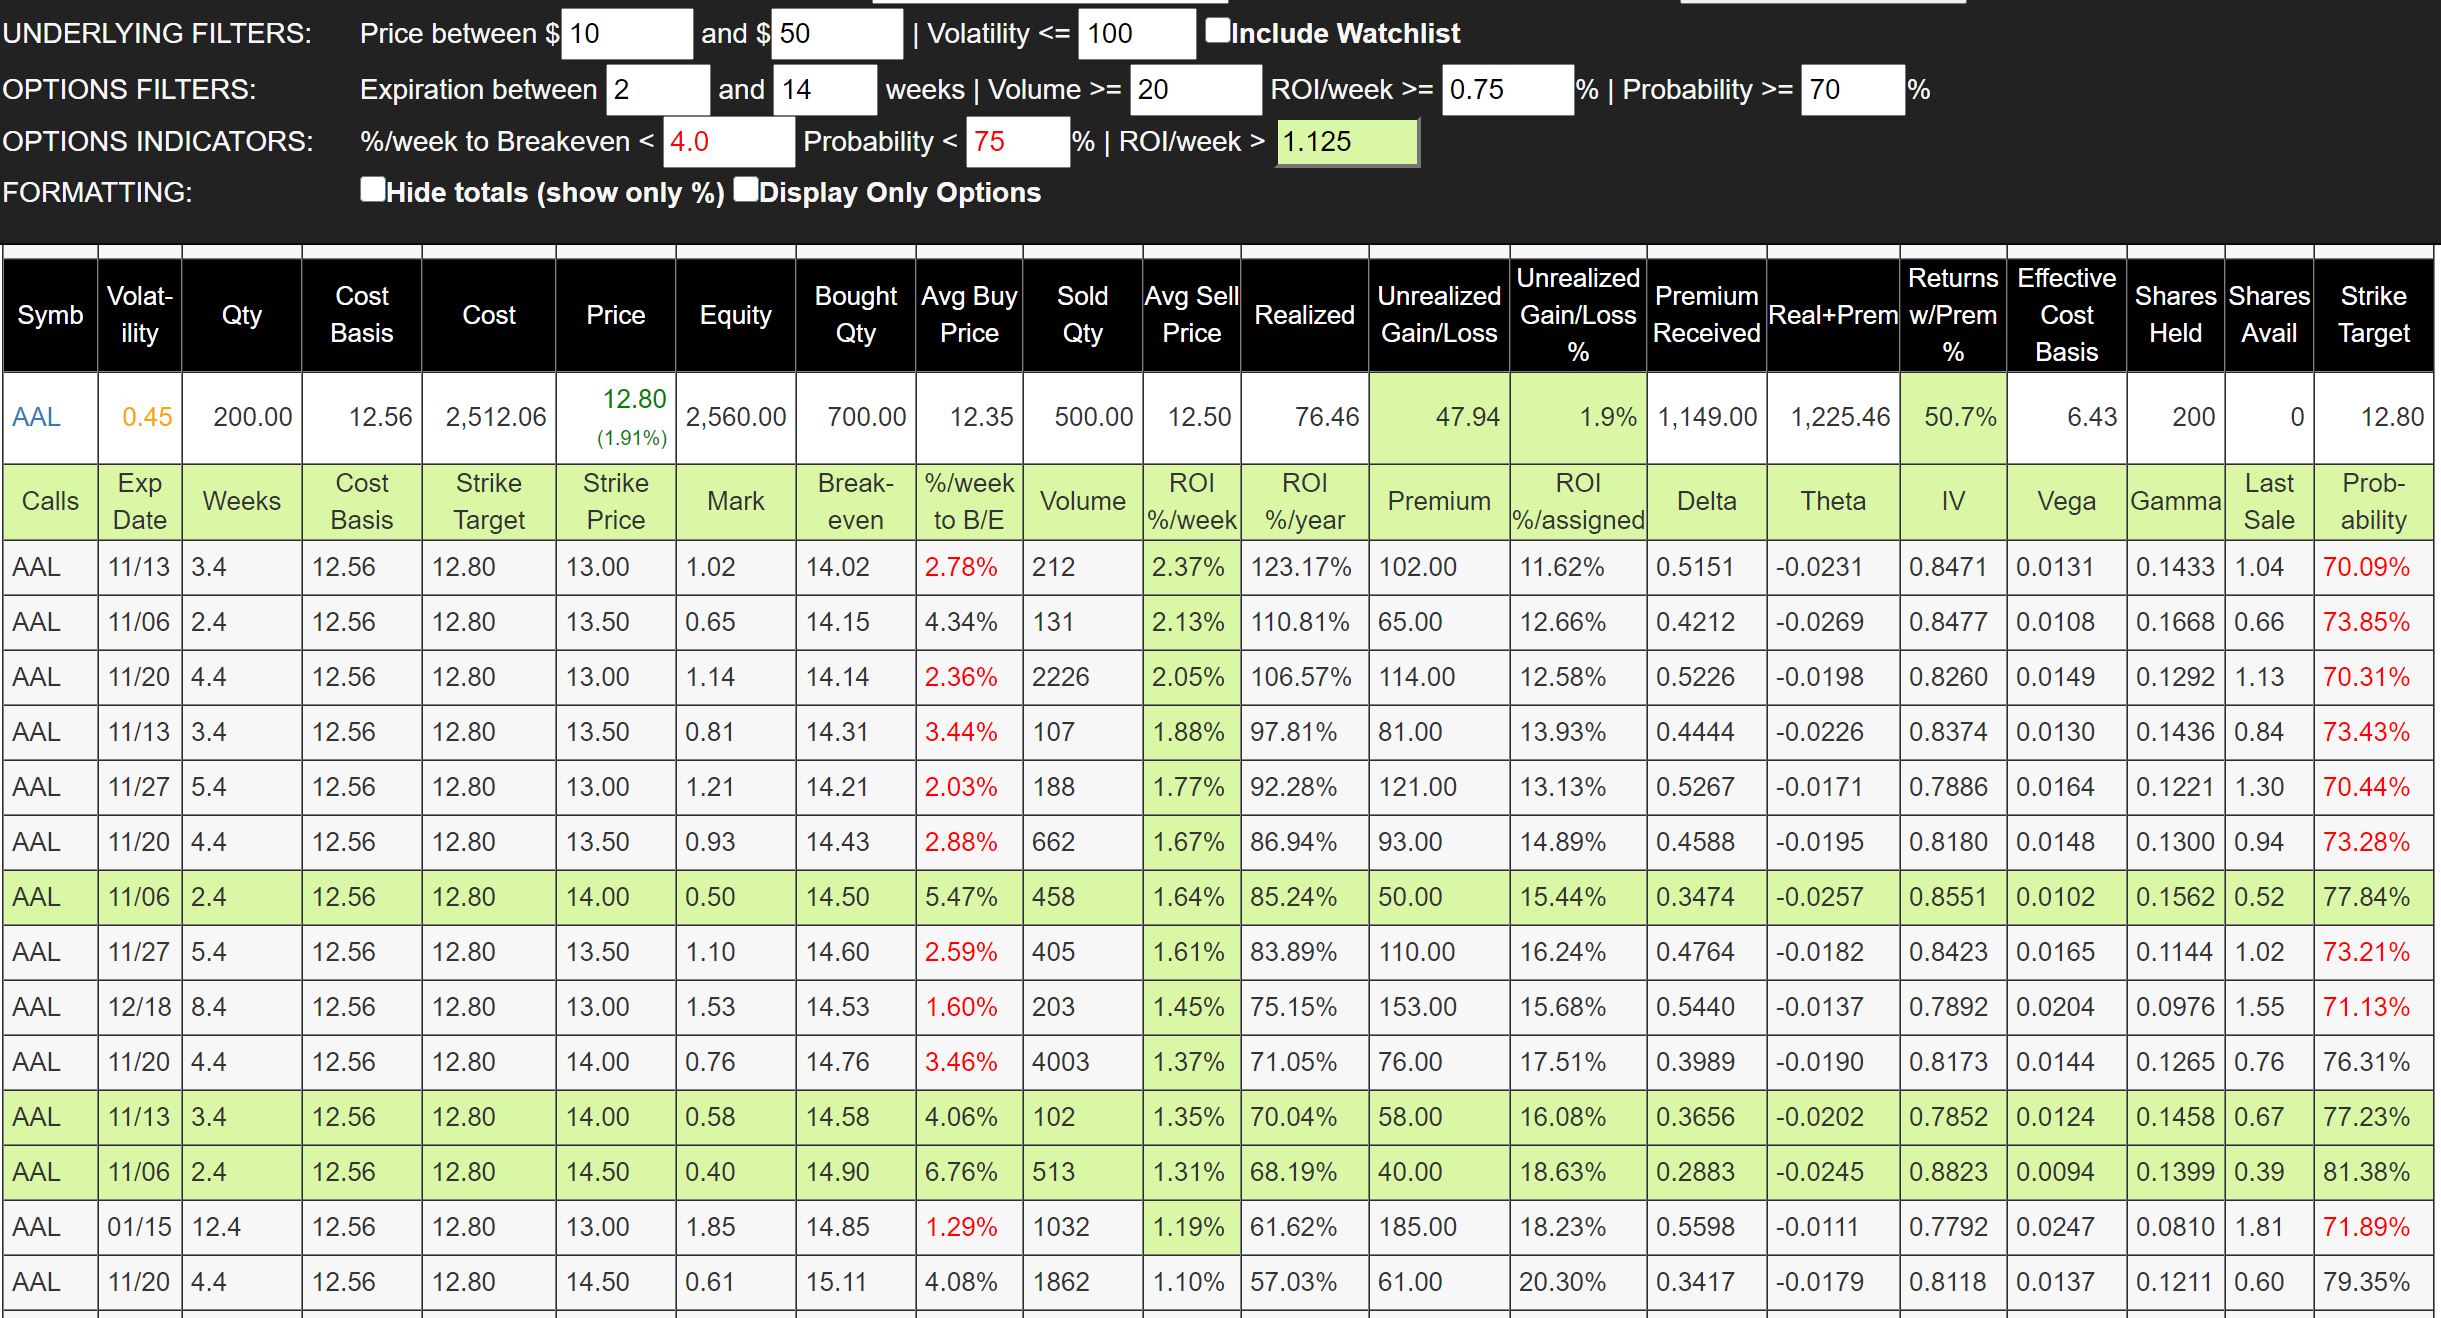The width and height of the screenshot is (2441, 1318).
Task: Click the Probability subheader
Action: pos(2373,501)
